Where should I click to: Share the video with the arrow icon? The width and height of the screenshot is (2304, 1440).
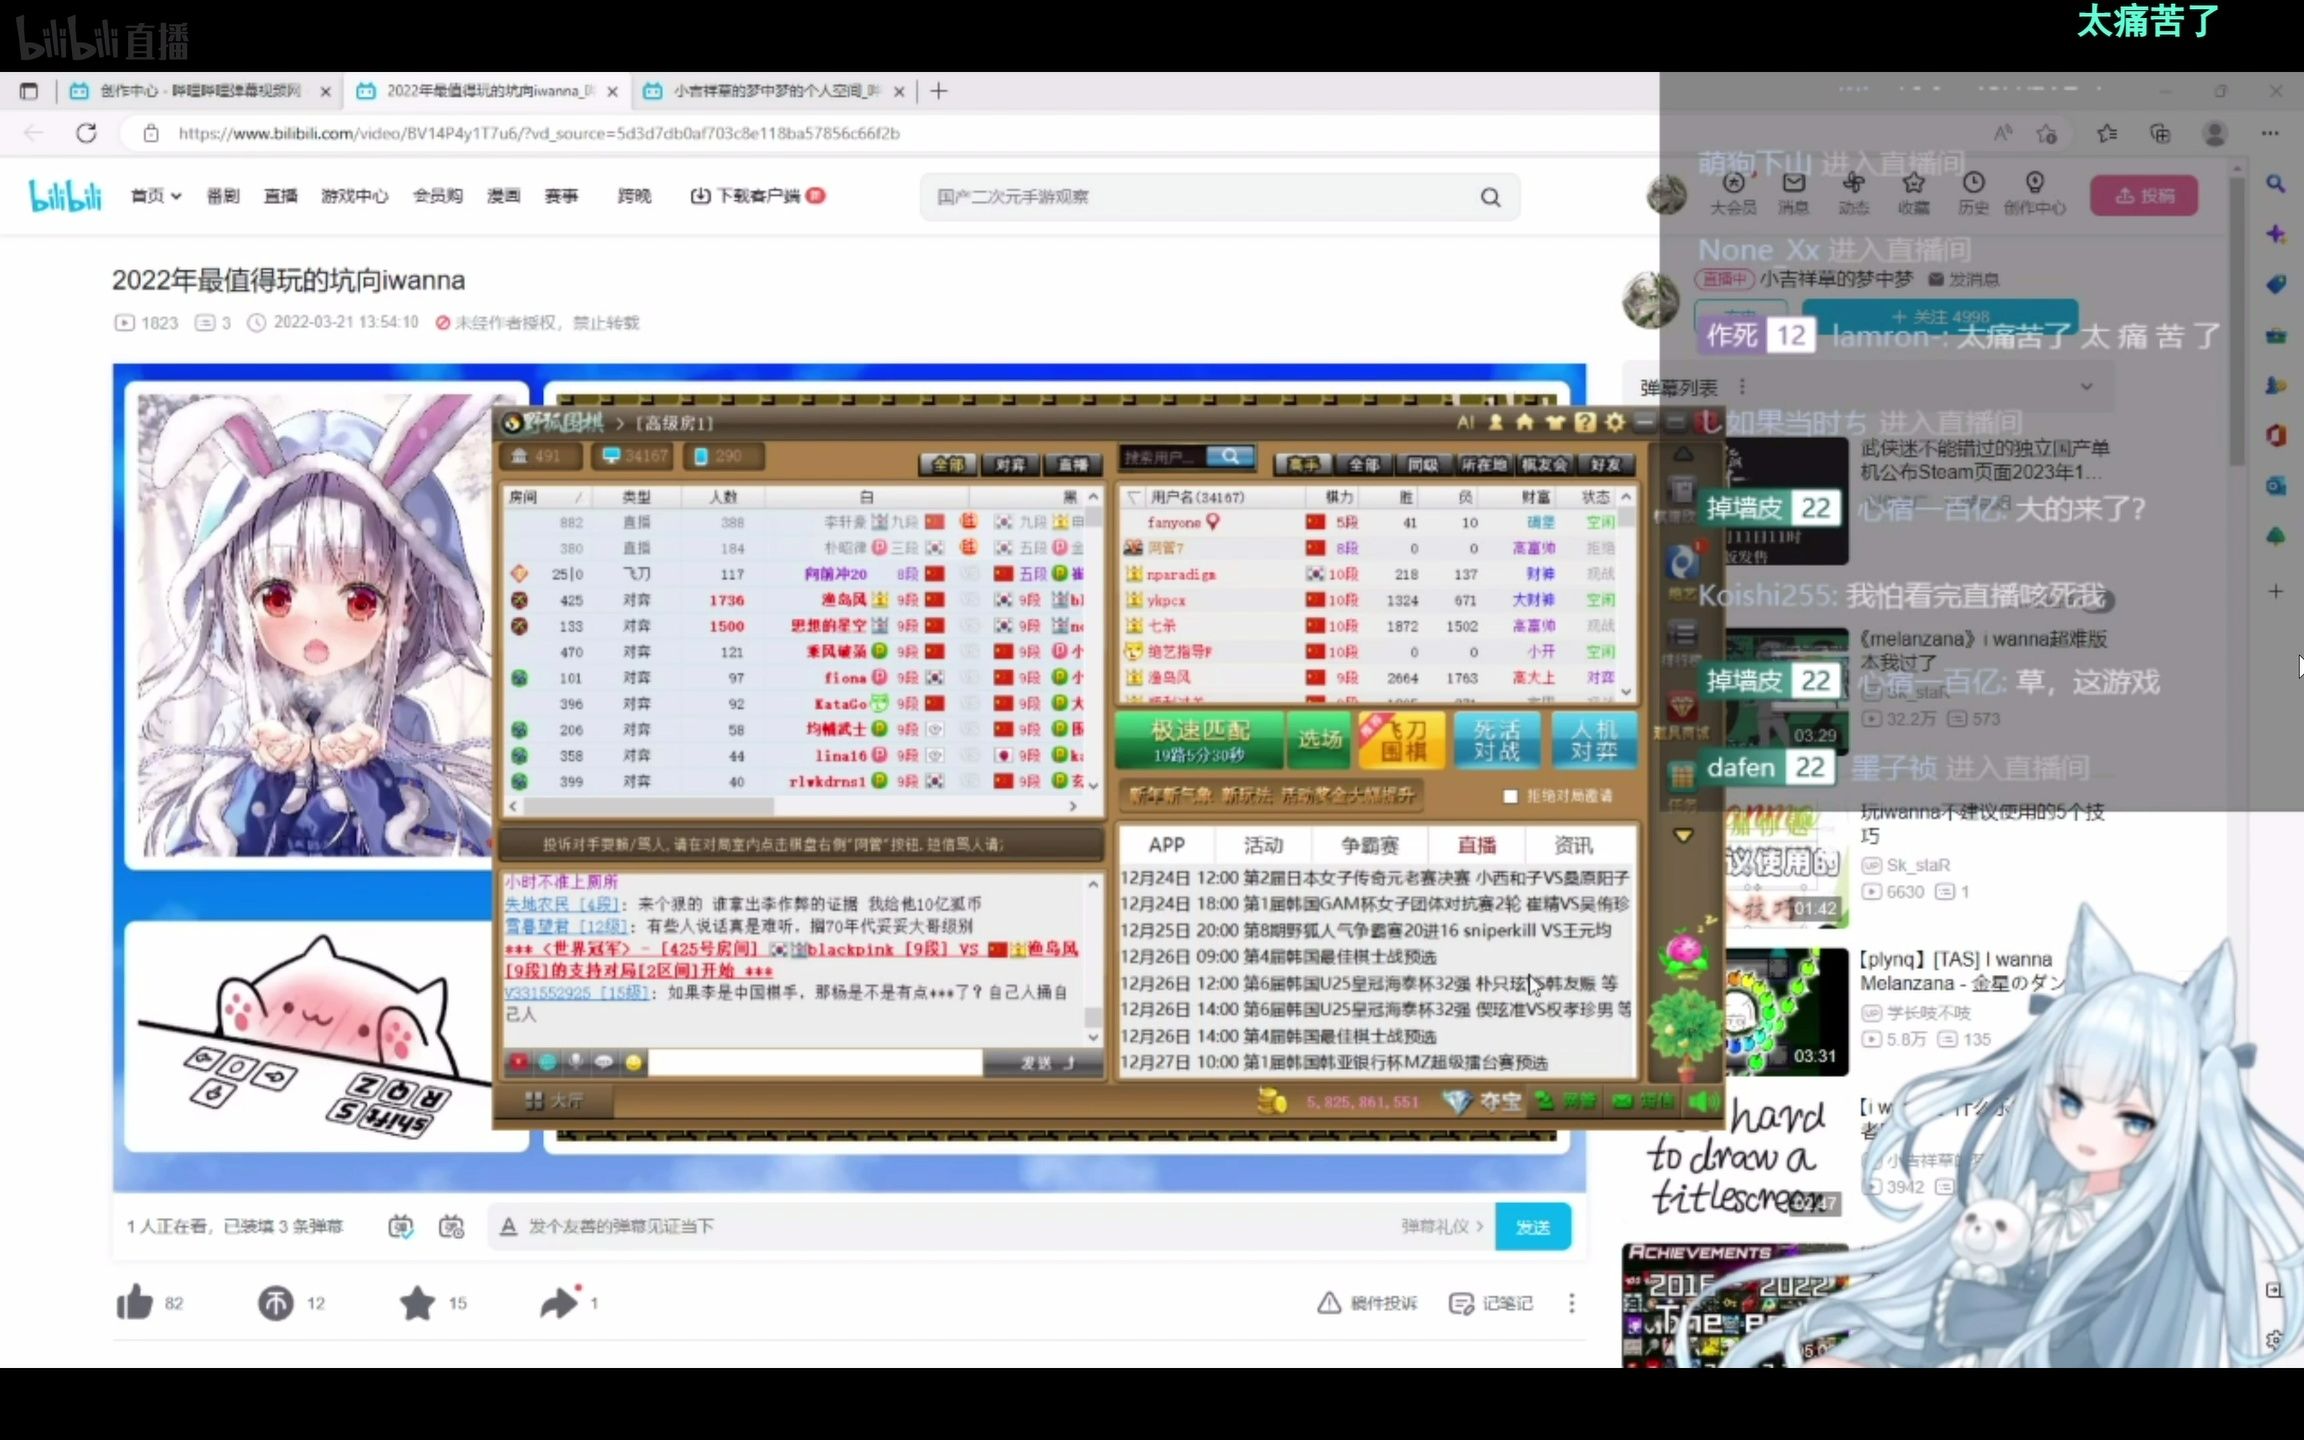click(x=560, y=1302)
